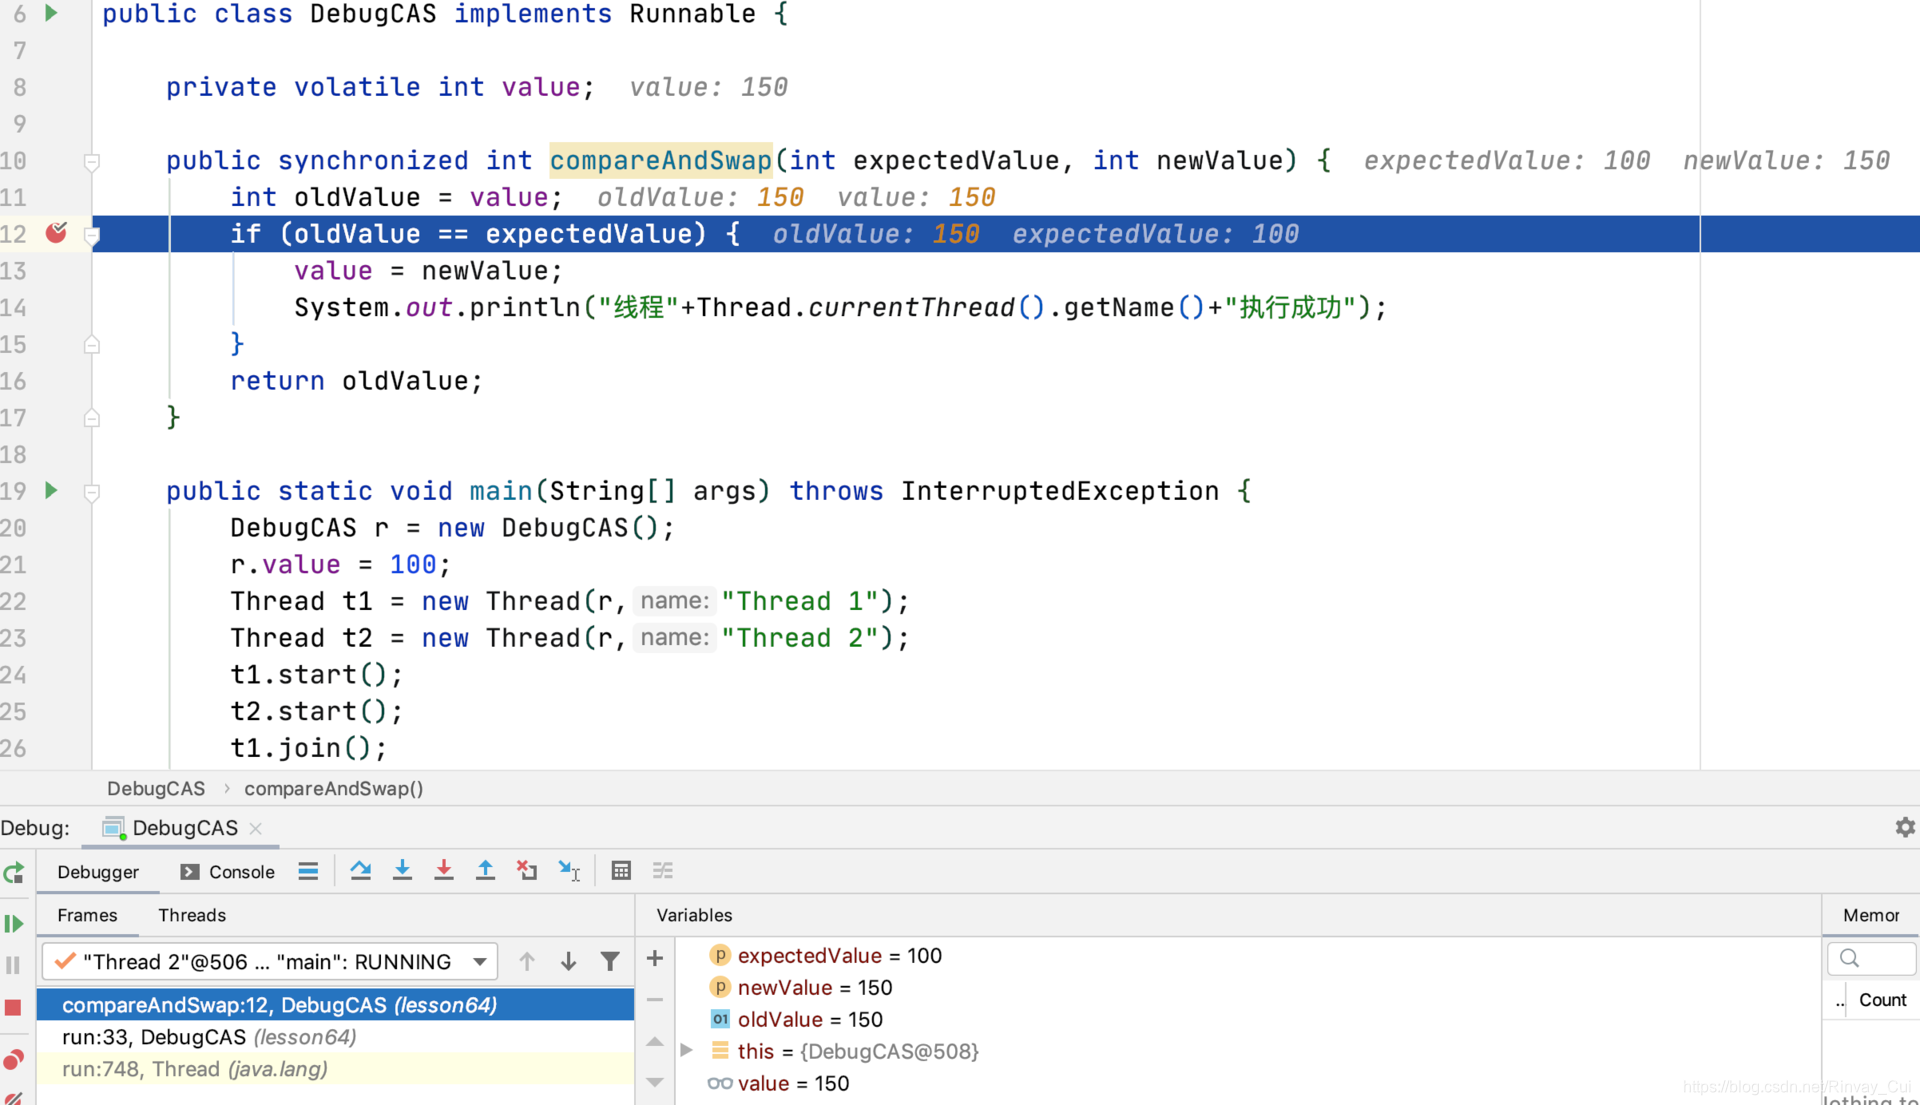1920x1105 pixels.
Task: Click the red breakpoint dot on line 12
Action: point(57,233)
